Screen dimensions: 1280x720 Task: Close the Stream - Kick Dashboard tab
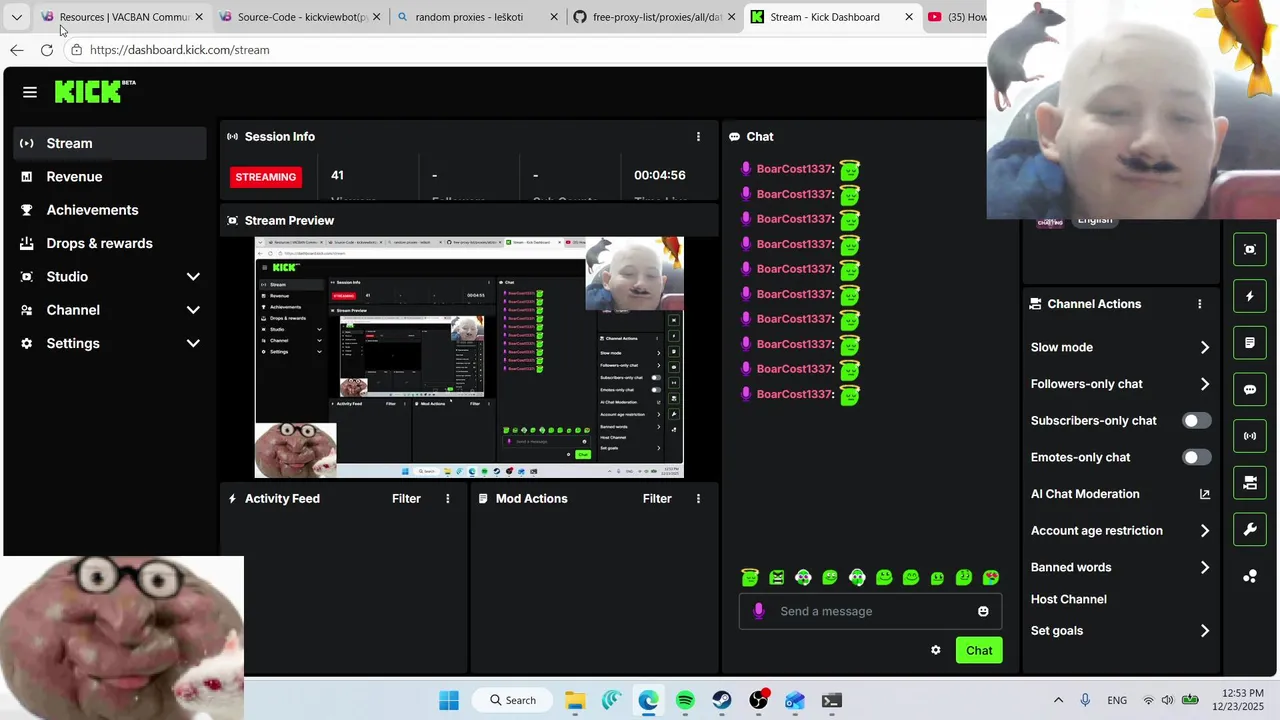(x=908, y=17)
